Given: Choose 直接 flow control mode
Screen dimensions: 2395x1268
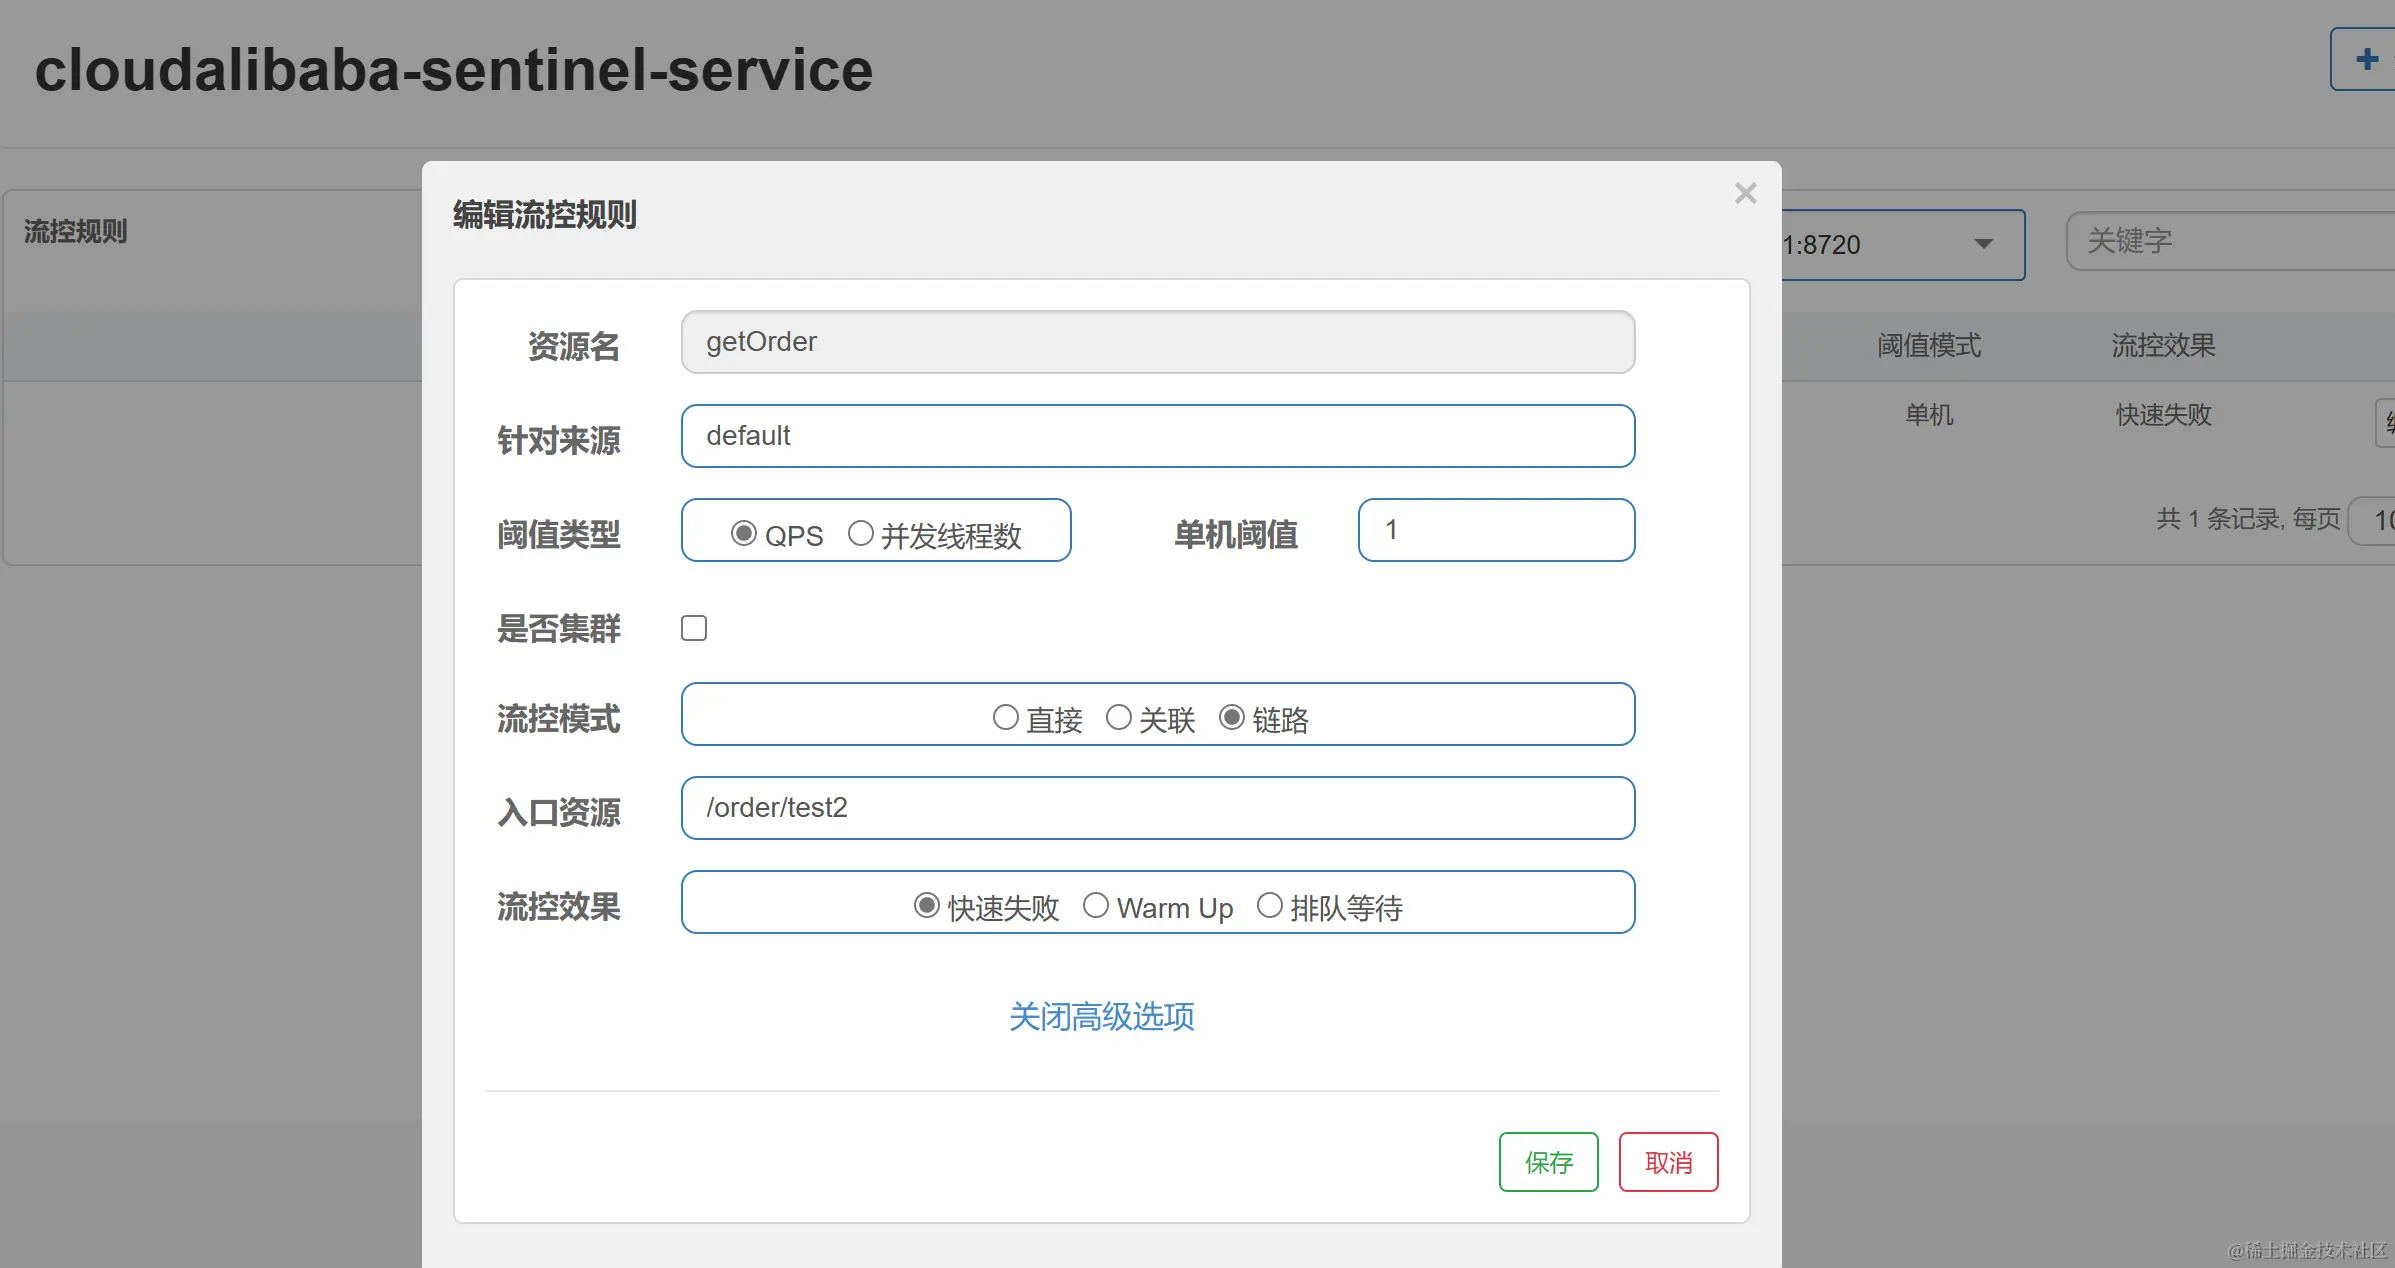Looking at the screenshot, I should click(x=1006, y=717).
